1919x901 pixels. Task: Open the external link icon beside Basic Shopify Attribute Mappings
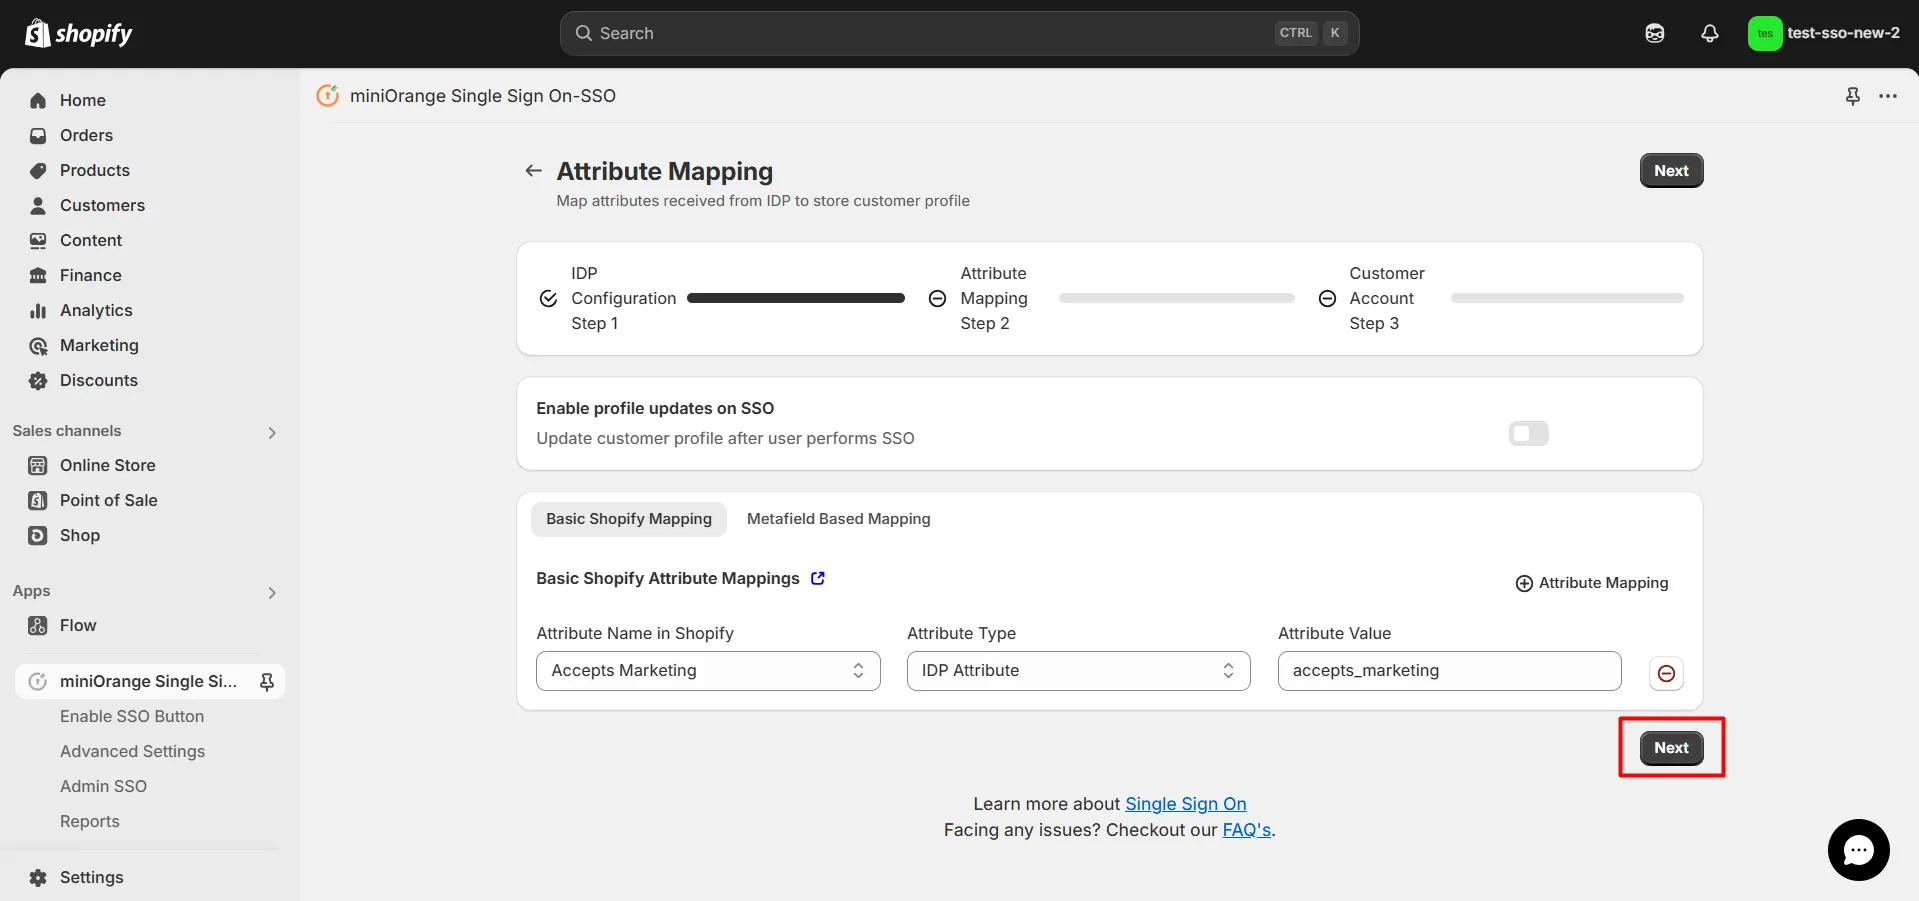coord(818,578)
